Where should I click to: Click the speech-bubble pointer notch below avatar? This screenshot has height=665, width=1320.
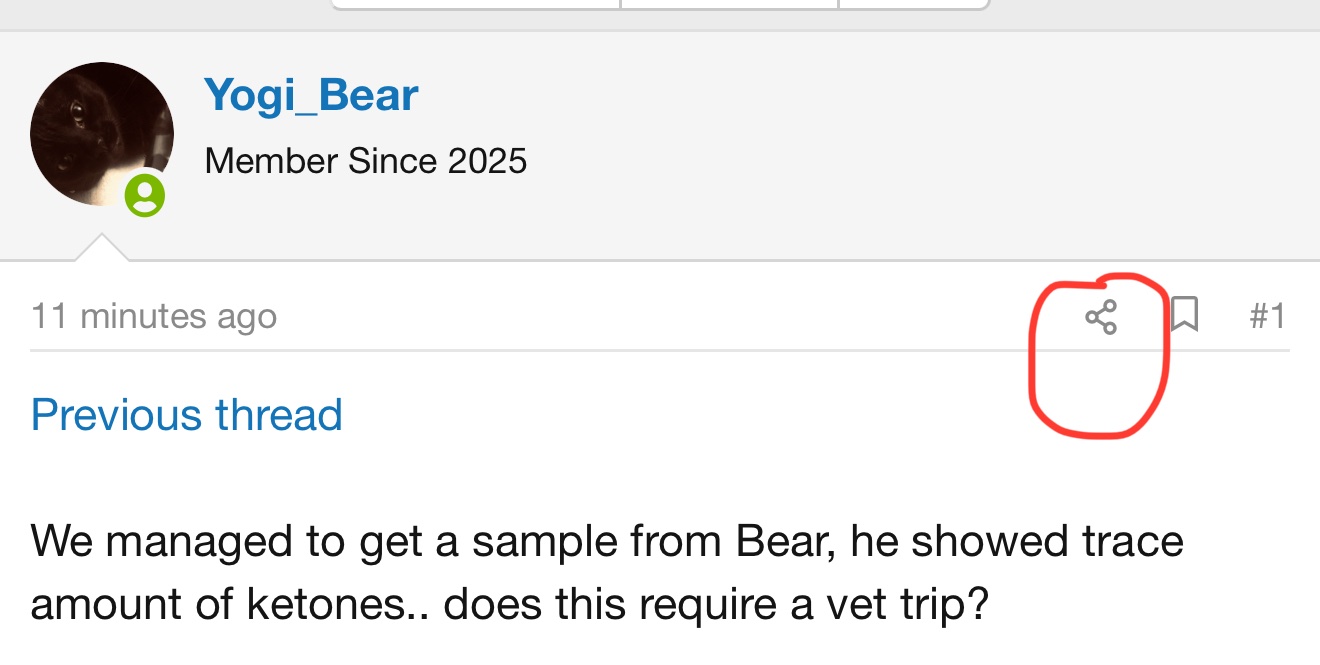[x=101, y=248]
